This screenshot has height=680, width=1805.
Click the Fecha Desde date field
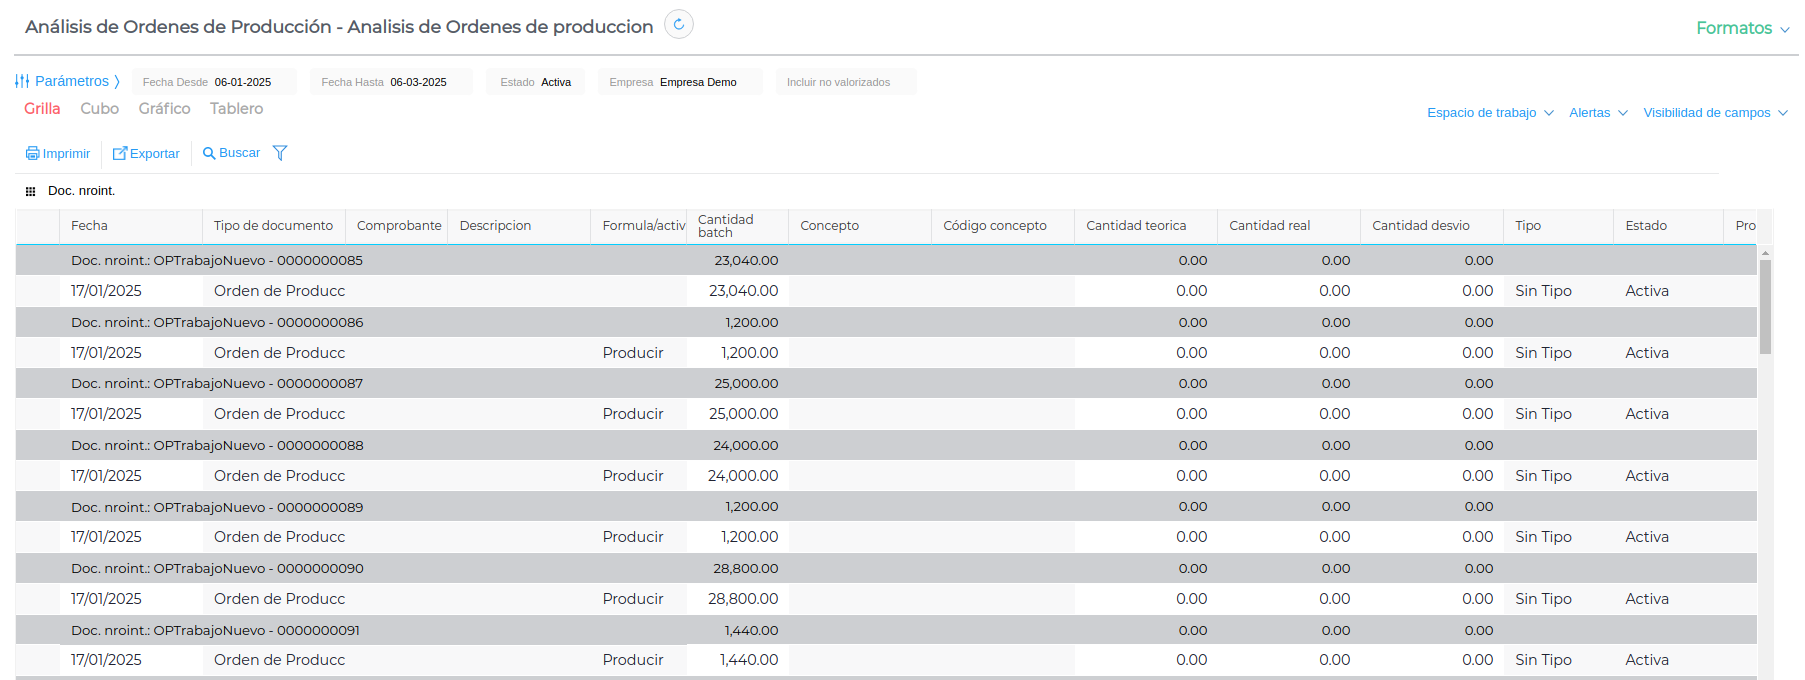[x=242, y=82]
